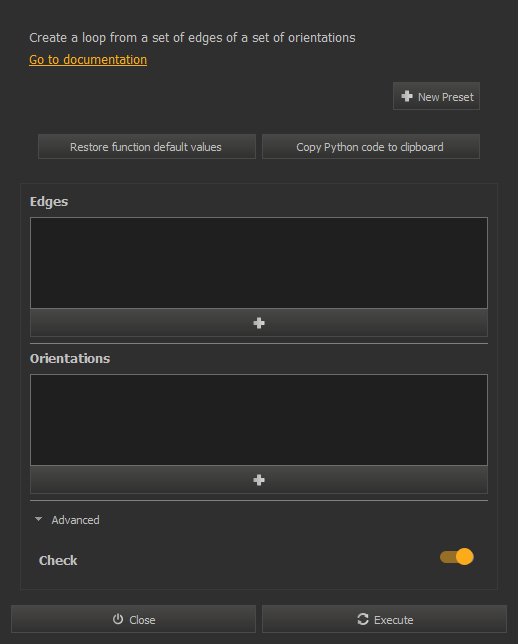Select the empty Edges list box
Image resolution: width=518 pixels, height=644 pixels.
259,263
